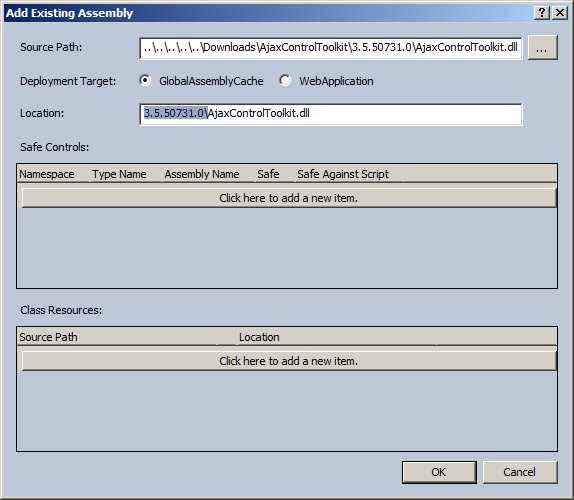Add a new Class Resources item
The height and width of the screenshot is (500, 574).
click(x=289, y=361)
